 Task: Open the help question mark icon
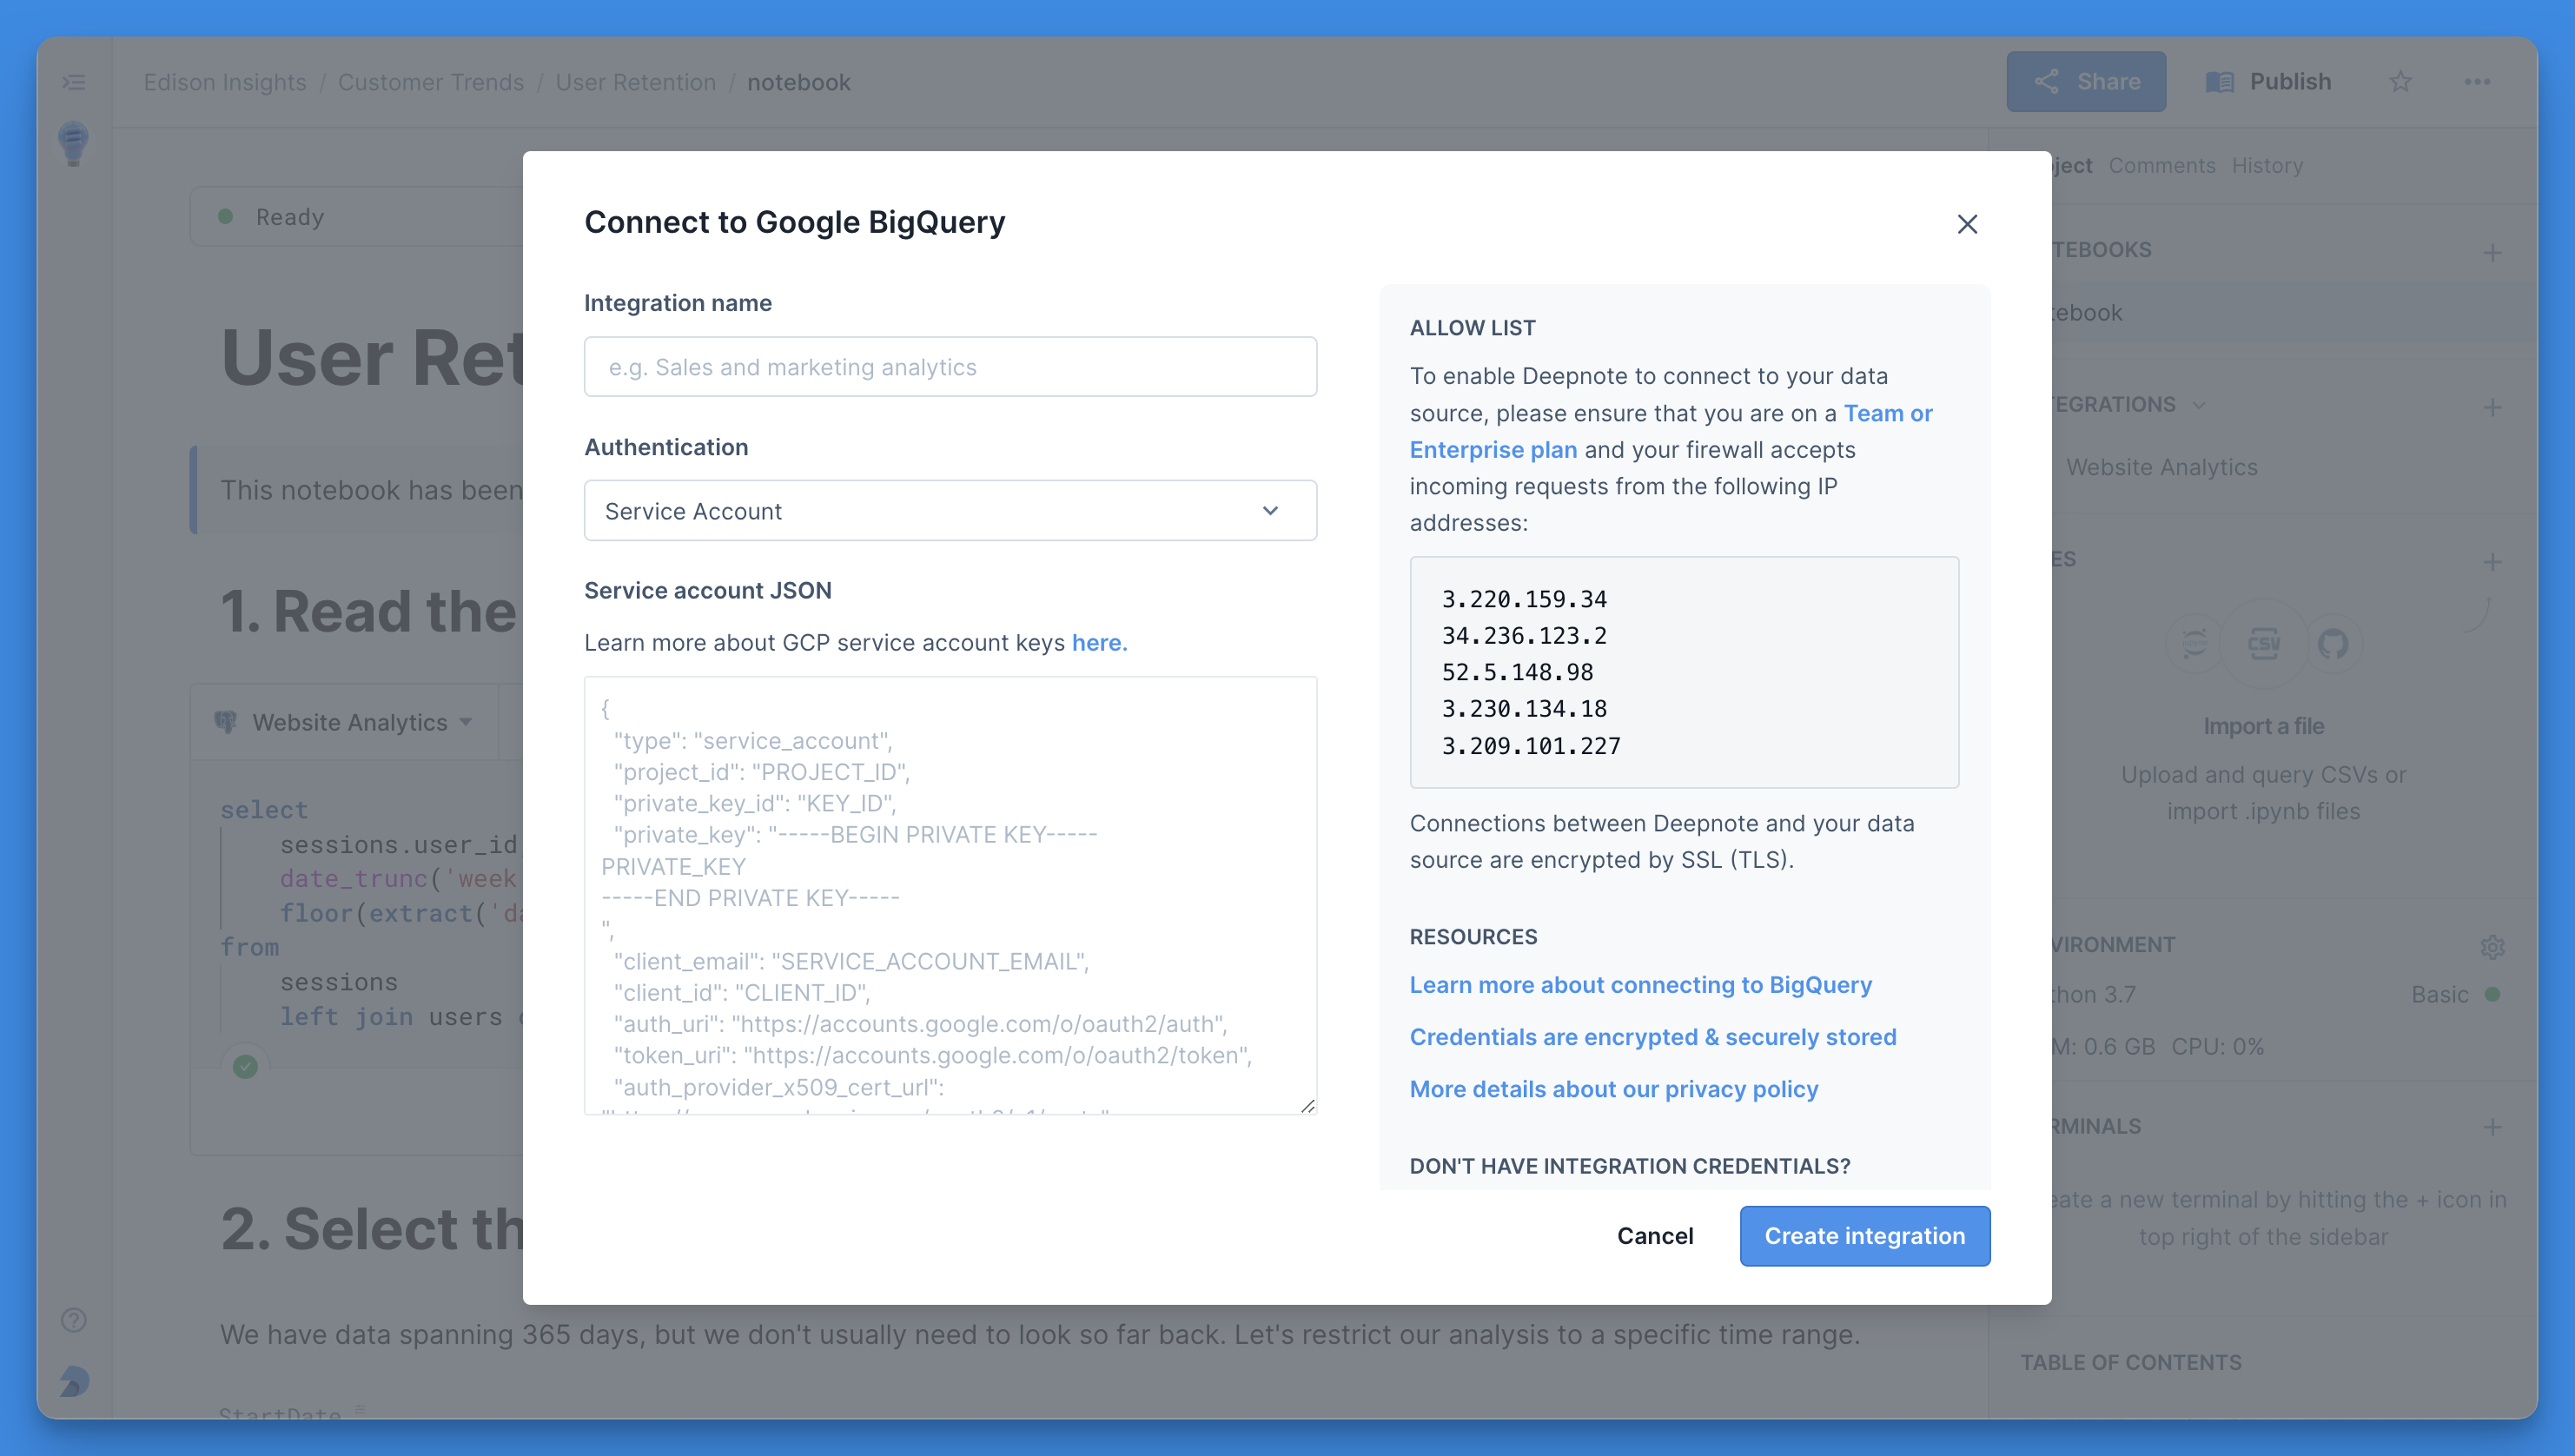click(x=74, y=1320)
